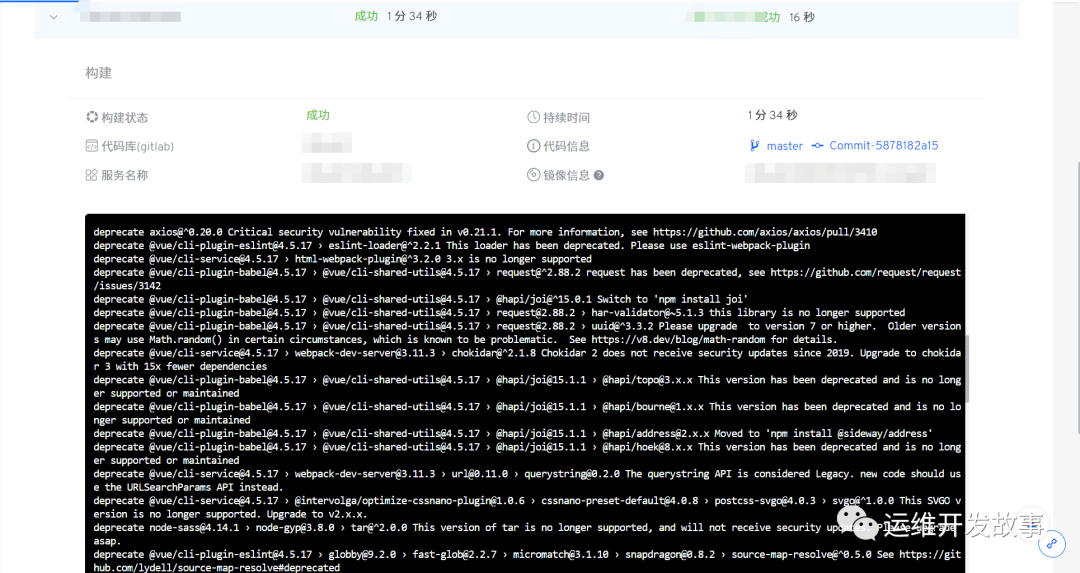
Task: Select the 构建 section heading
Action: tap(99, 73)
